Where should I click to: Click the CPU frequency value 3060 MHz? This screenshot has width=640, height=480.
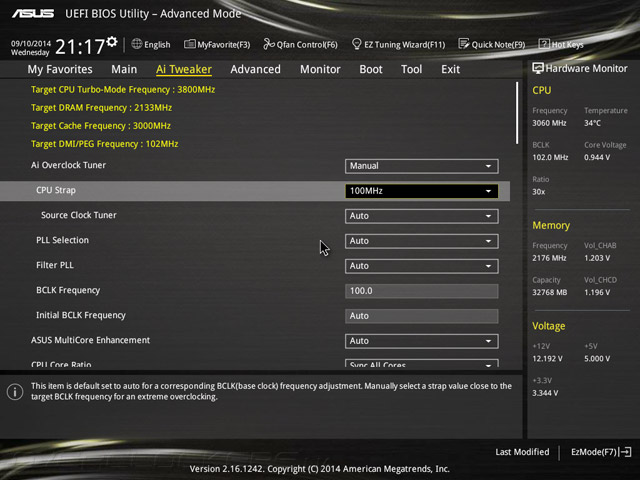(549, 123)
